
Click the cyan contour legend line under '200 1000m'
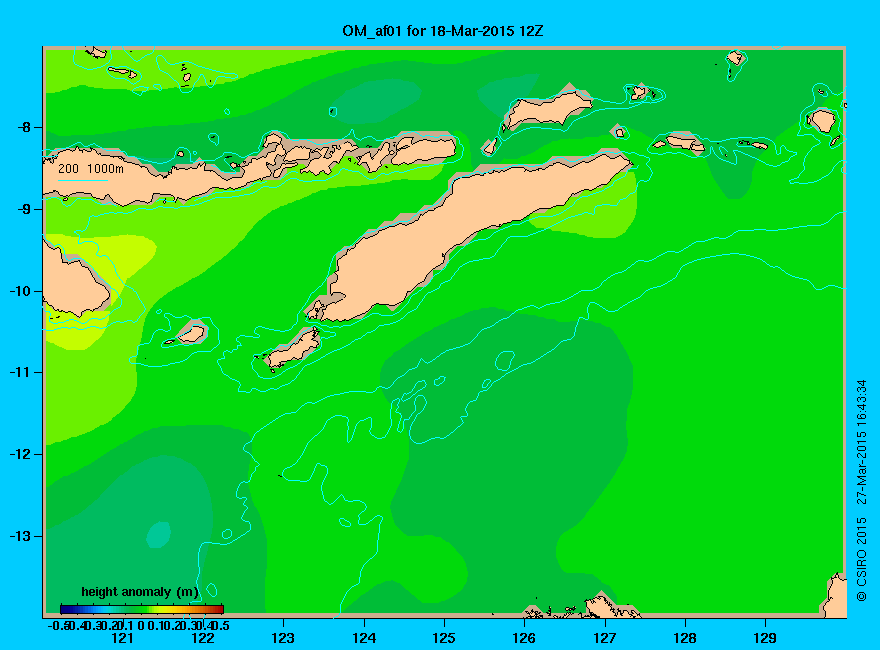tap(82, 181)
